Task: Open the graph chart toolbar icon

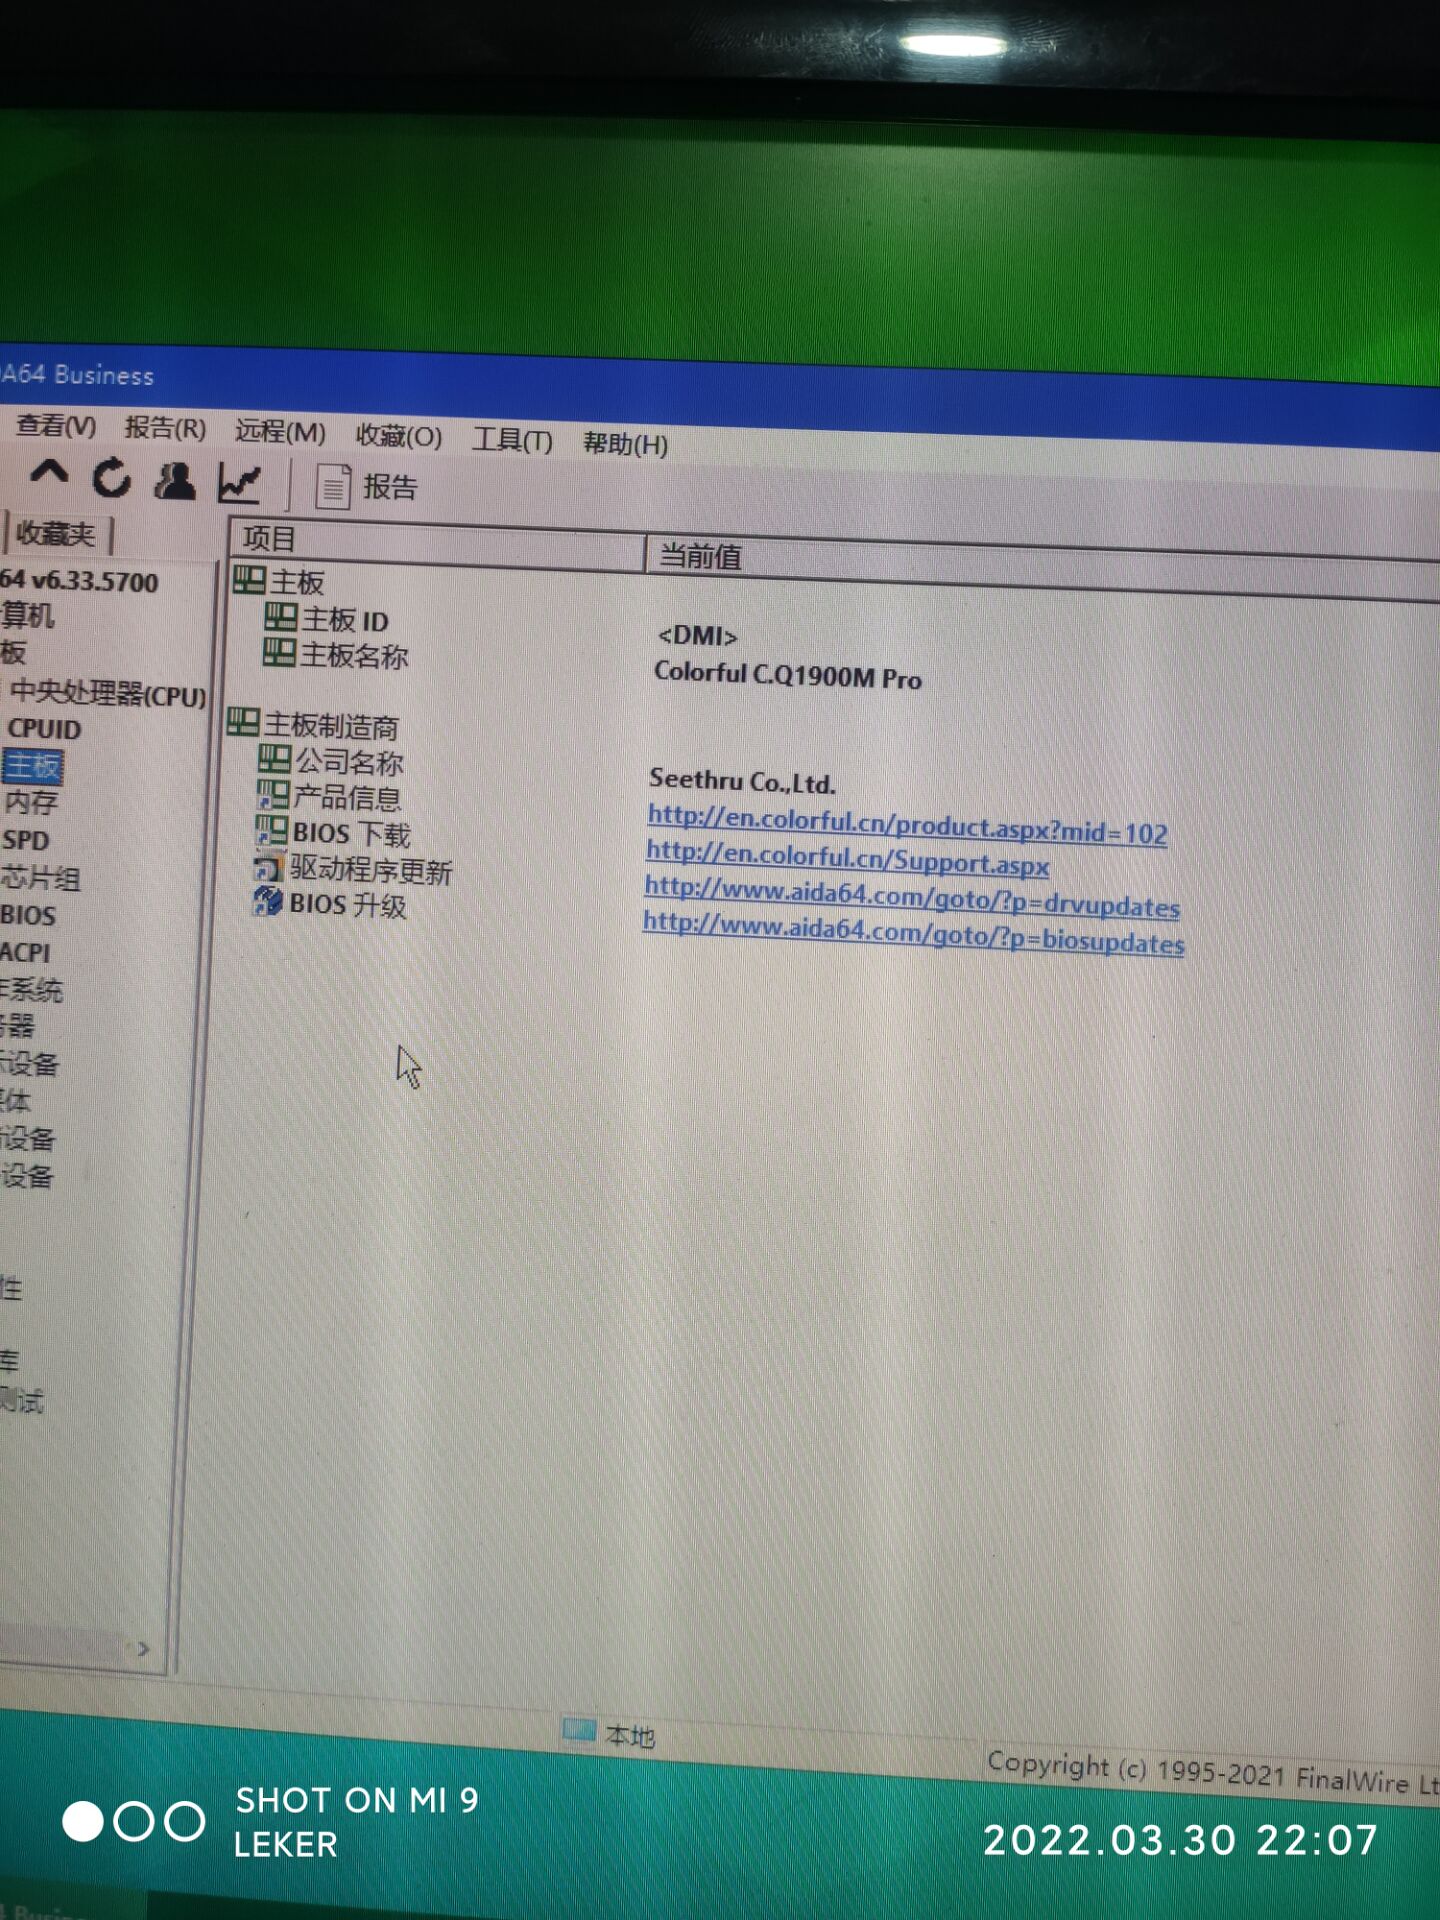Action: point(239,484)
